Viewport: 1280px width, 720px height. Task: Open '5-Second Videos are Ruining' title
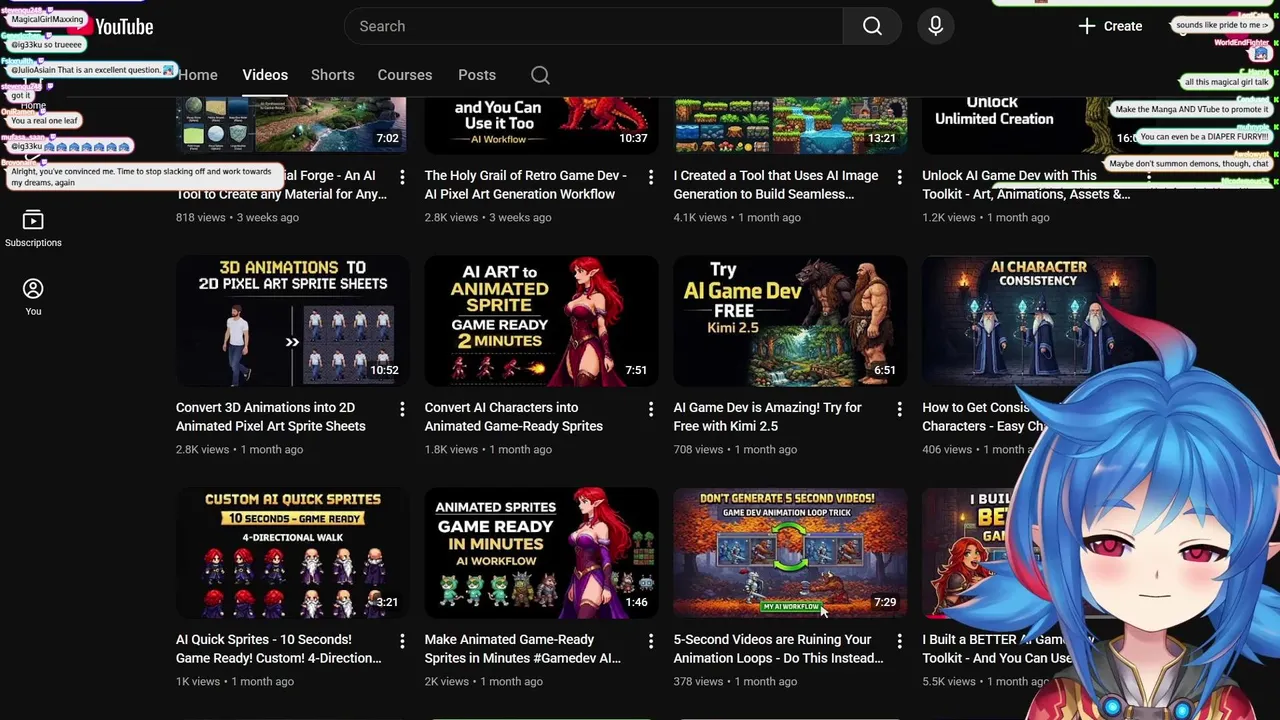coord(778,649)
